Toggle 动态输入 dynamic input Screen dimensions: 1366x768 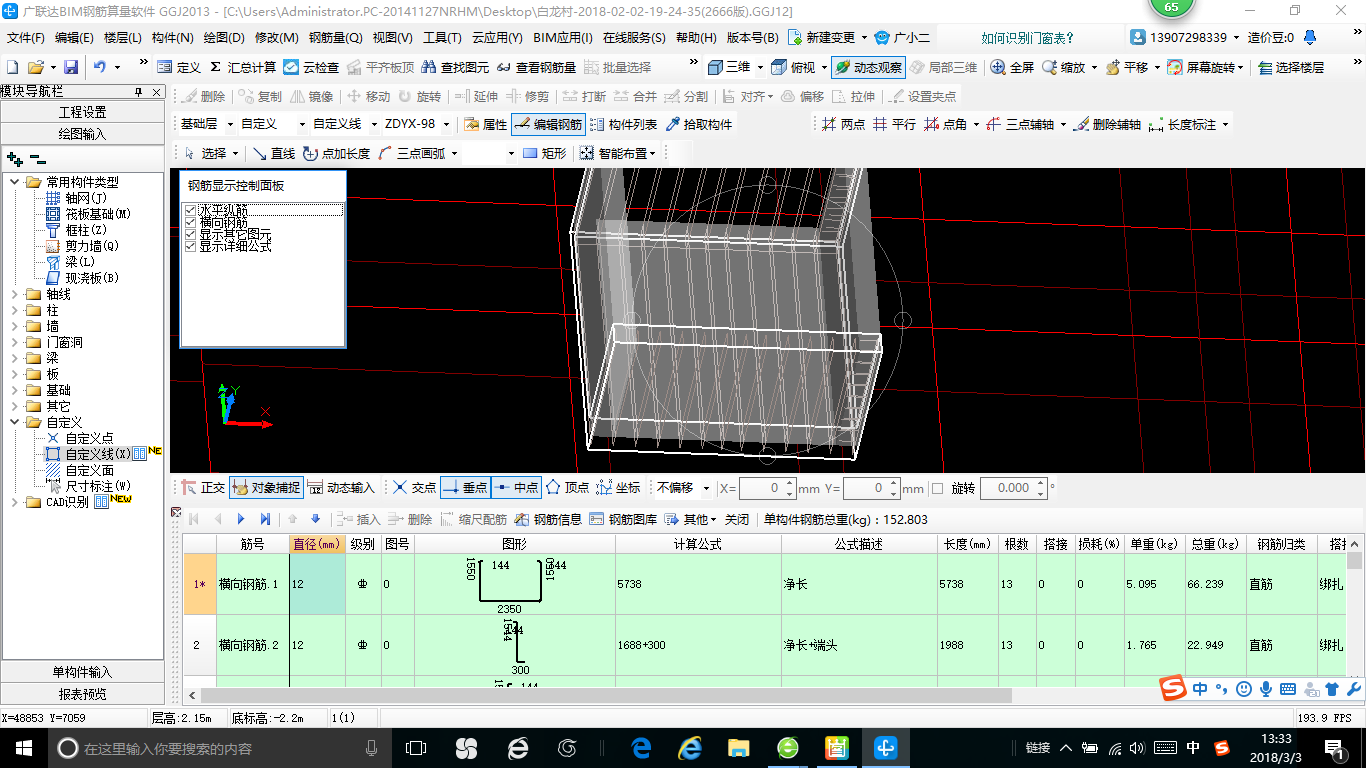click(341, 487)
